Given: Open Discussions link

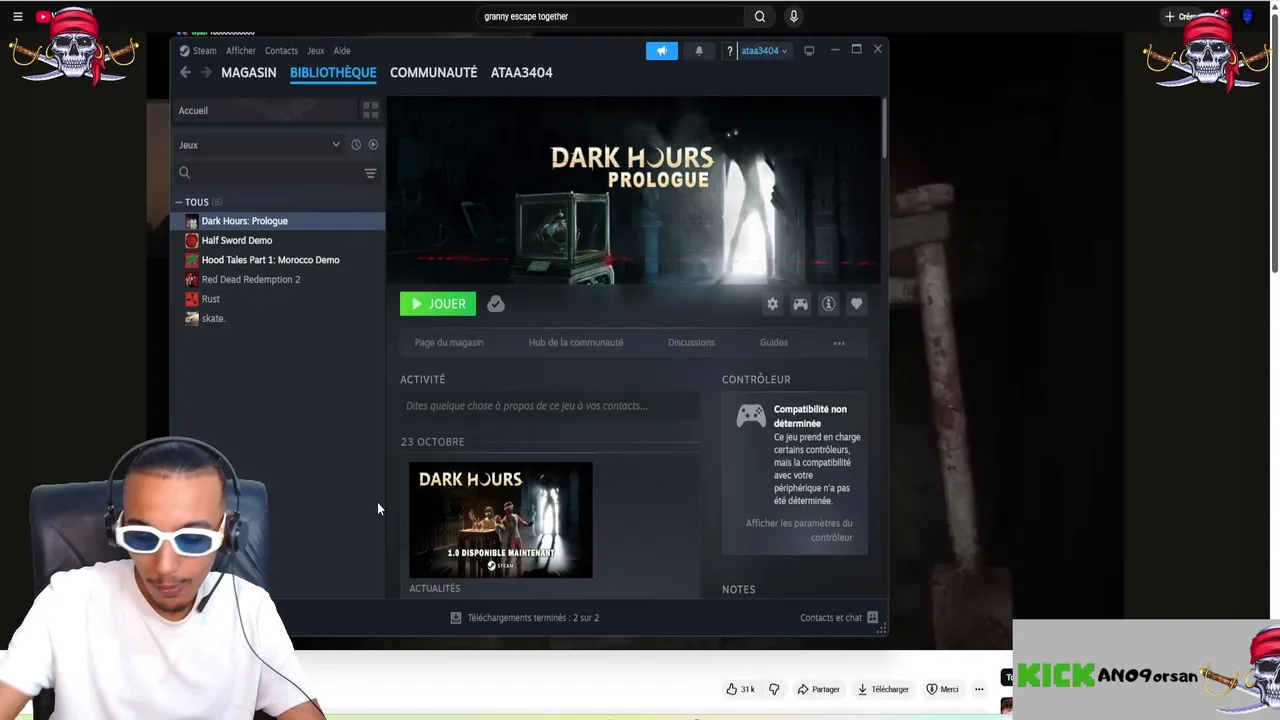Looking at the screenshot, I should tap(691, 342).
